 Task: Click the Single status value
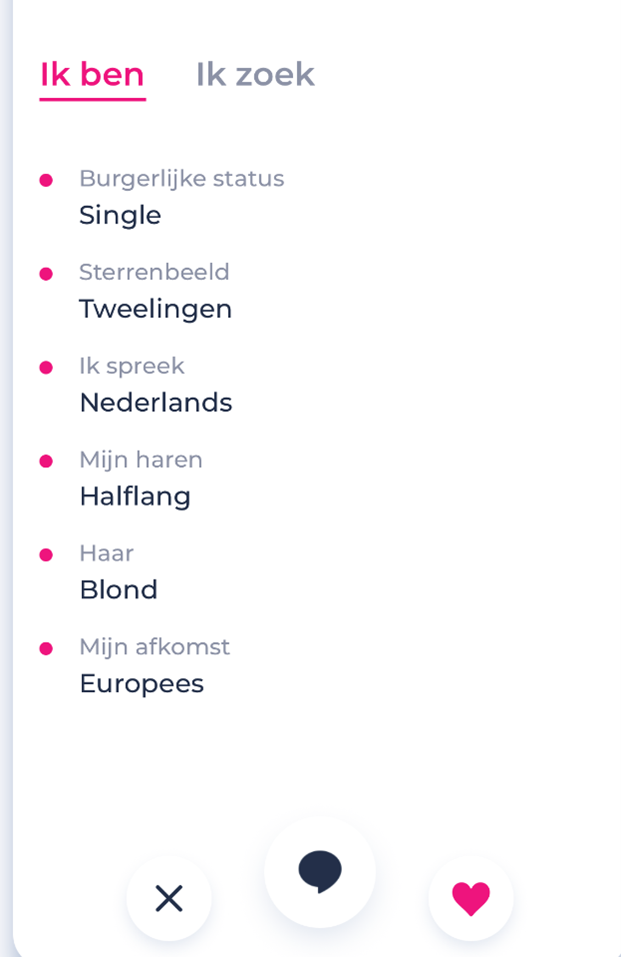120,216
